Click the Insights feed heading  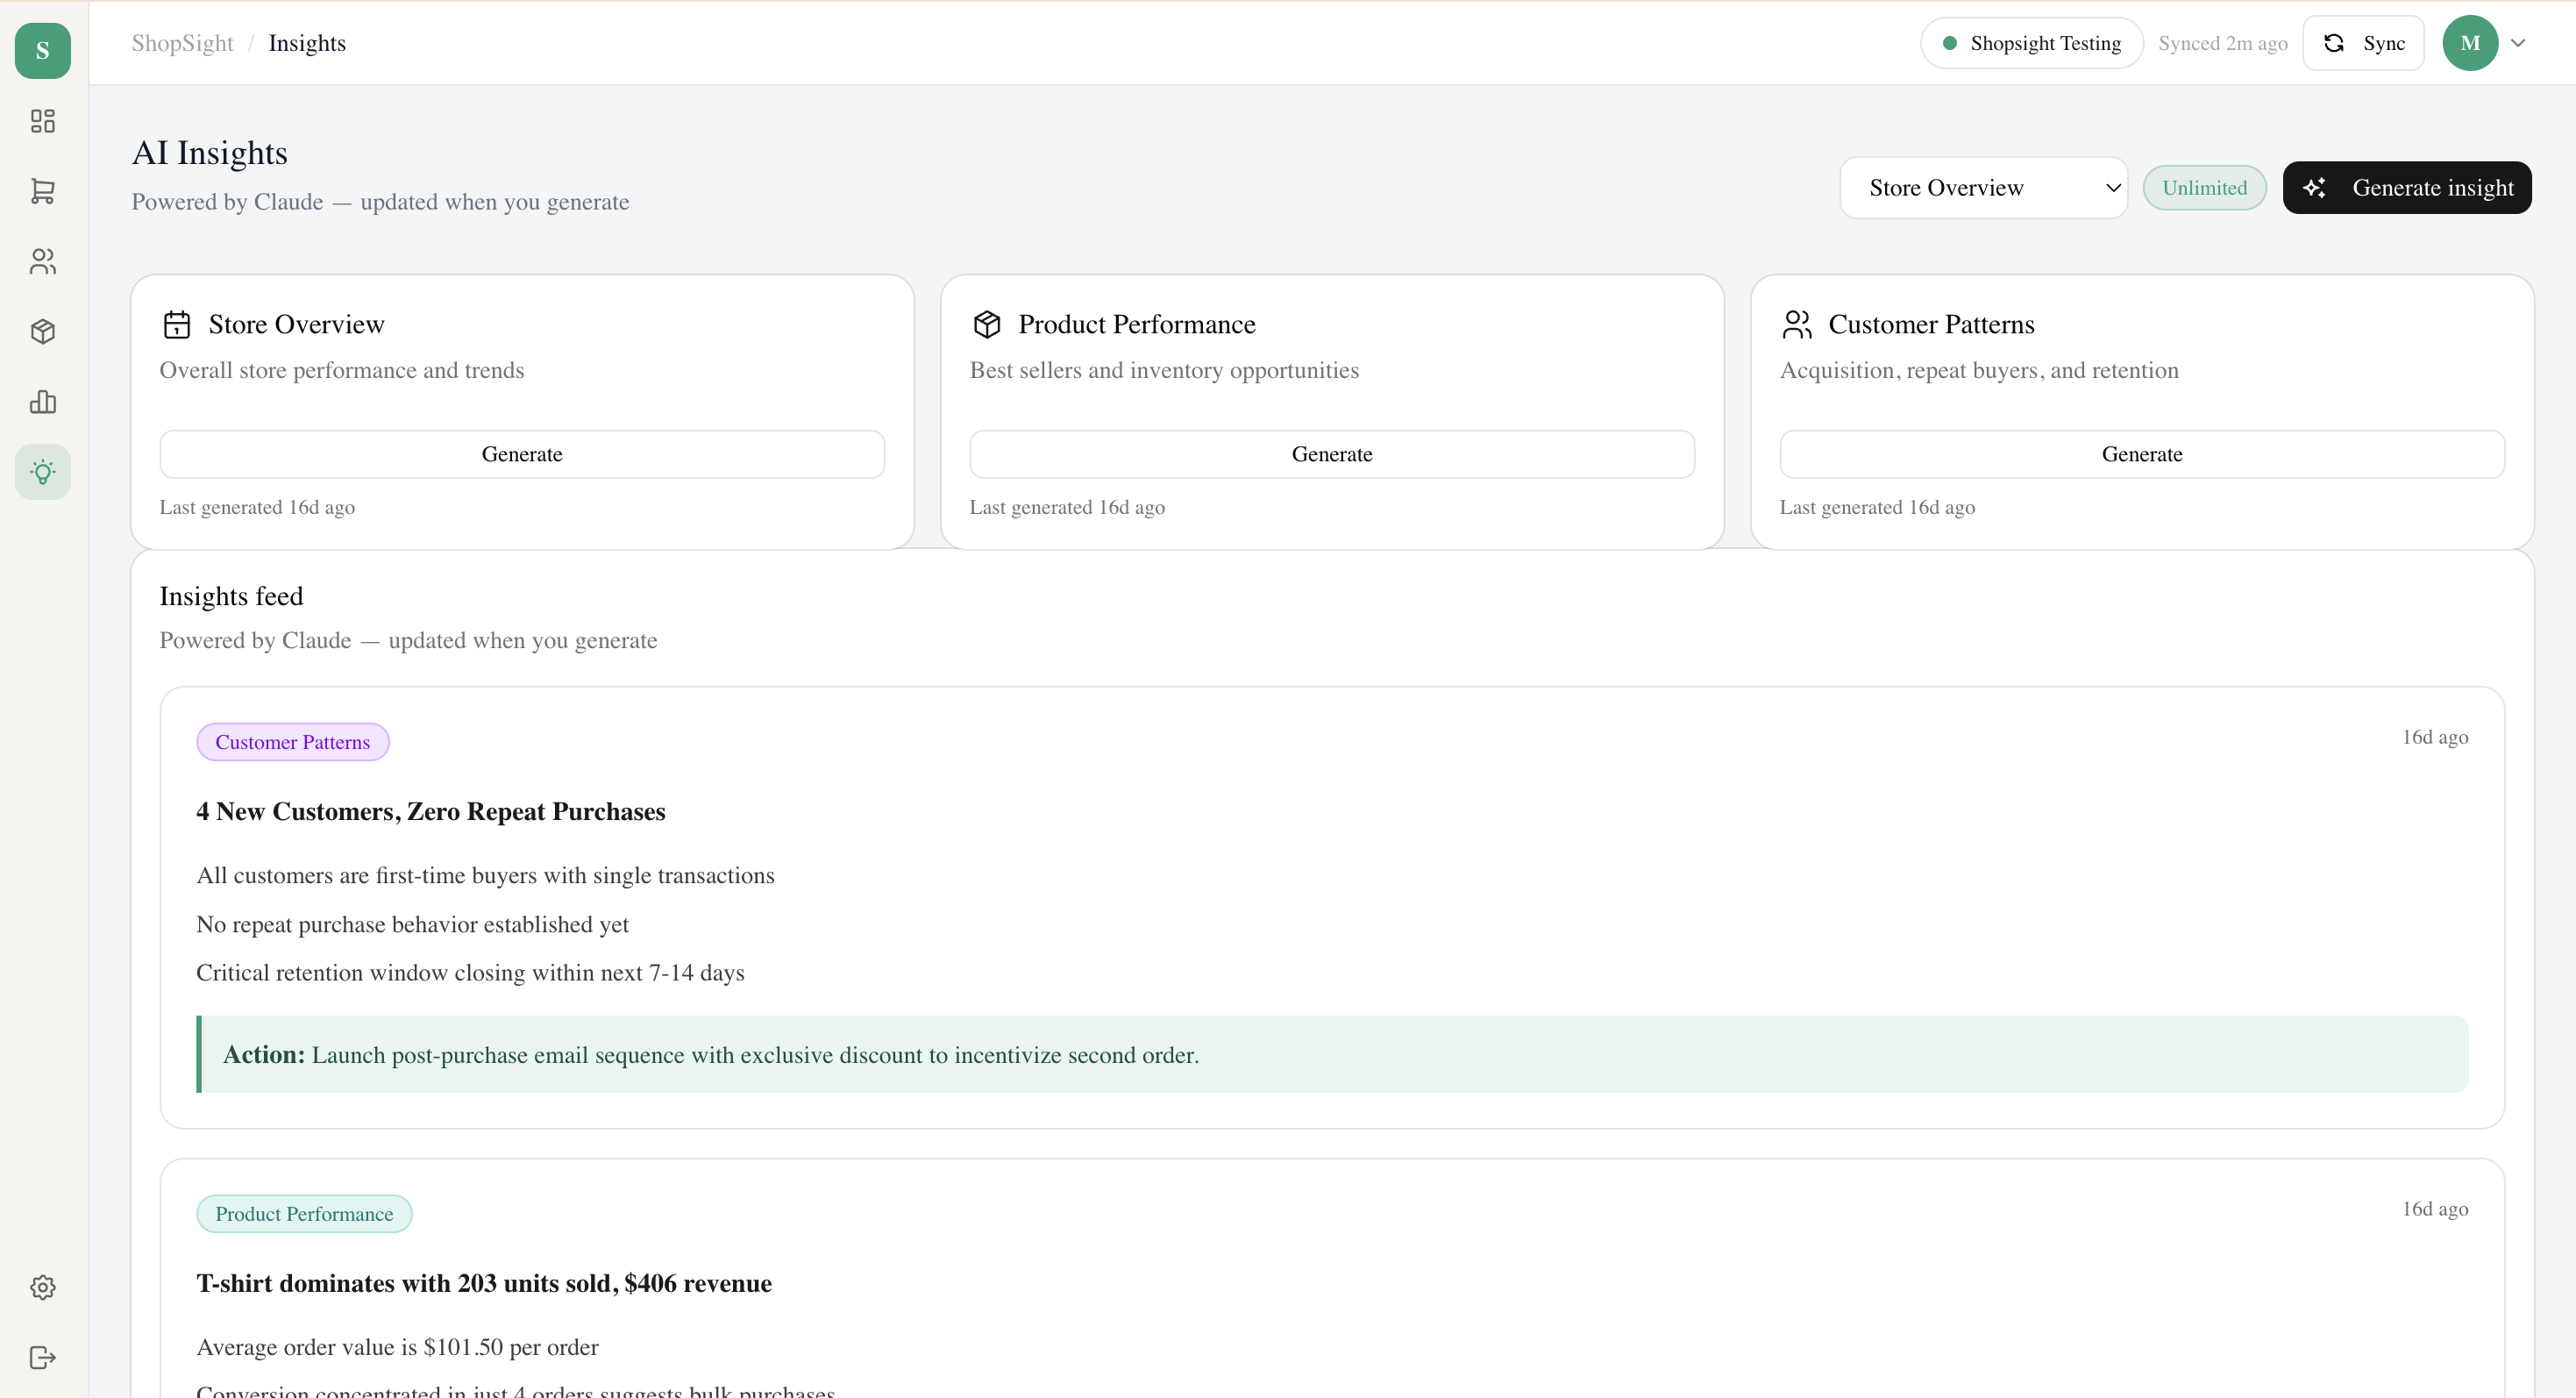(x=231, y=596)
